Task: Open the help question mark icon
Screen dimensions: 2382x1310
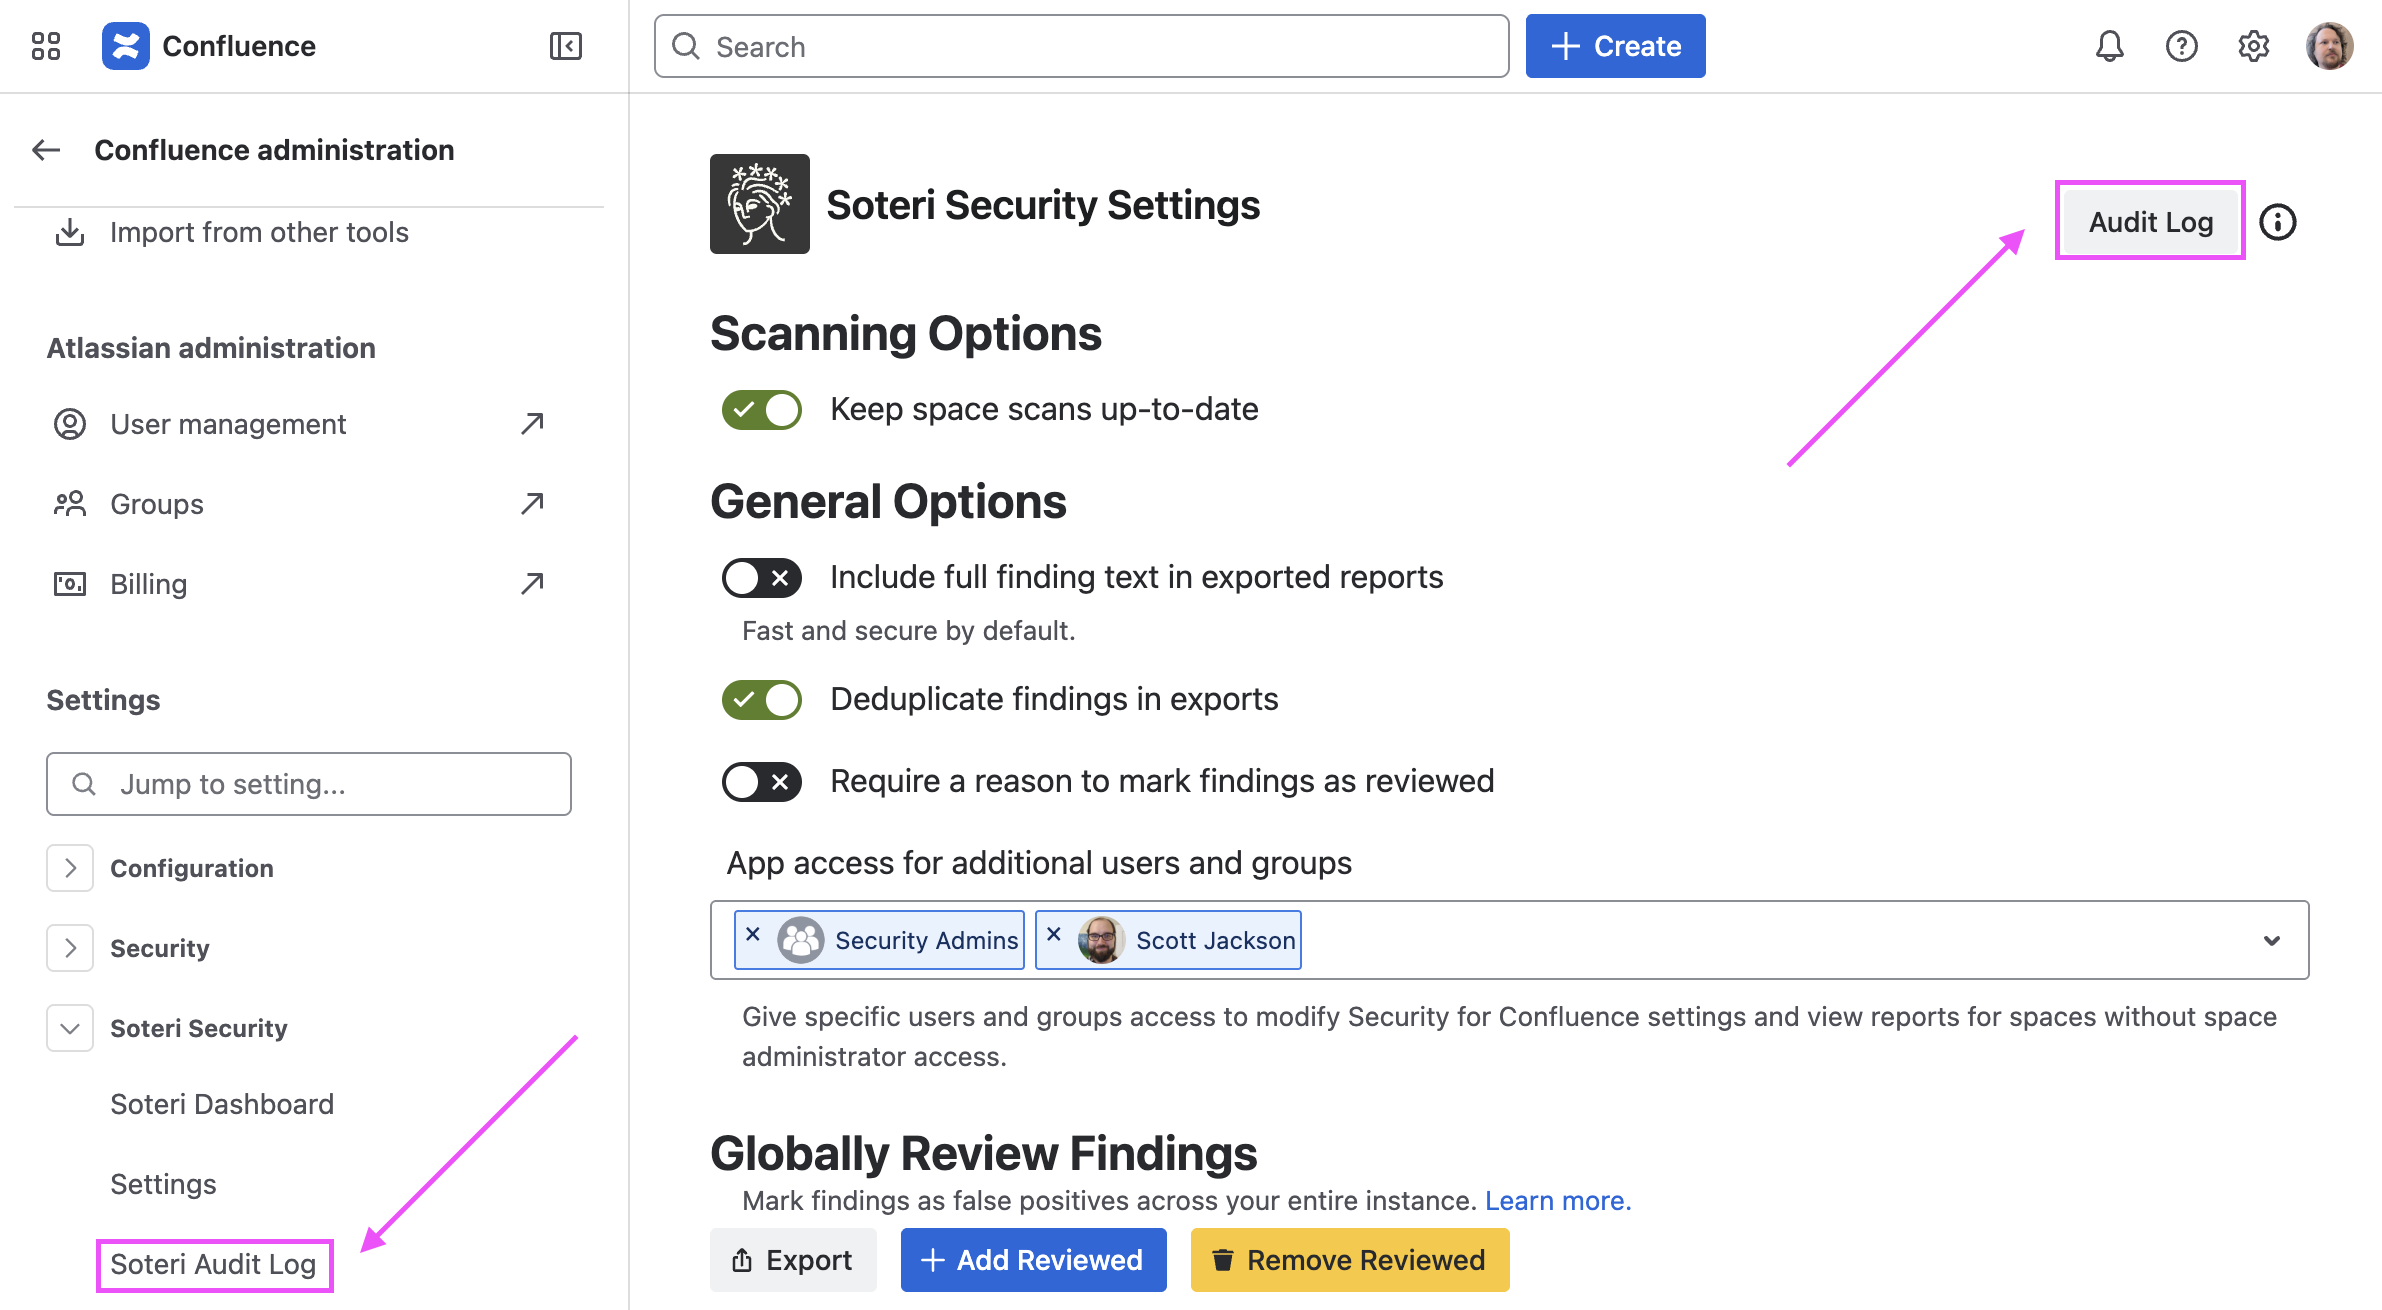Action: click(x=2181, y=46)
